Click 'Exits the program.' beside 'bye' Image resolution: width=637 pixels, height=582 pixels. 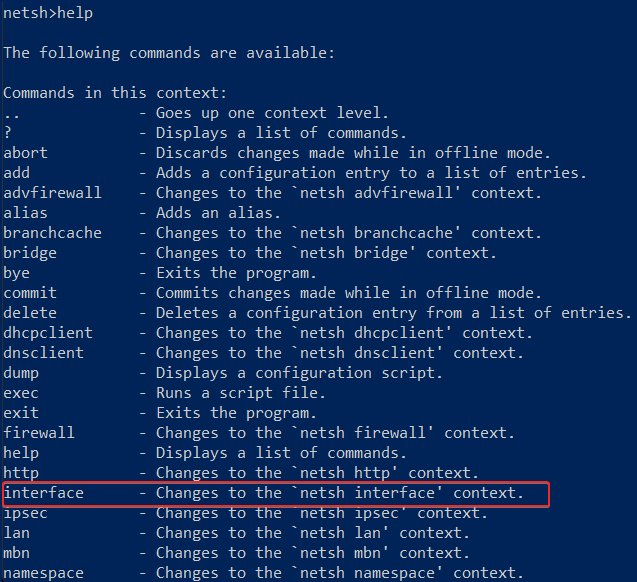point(236,273)
